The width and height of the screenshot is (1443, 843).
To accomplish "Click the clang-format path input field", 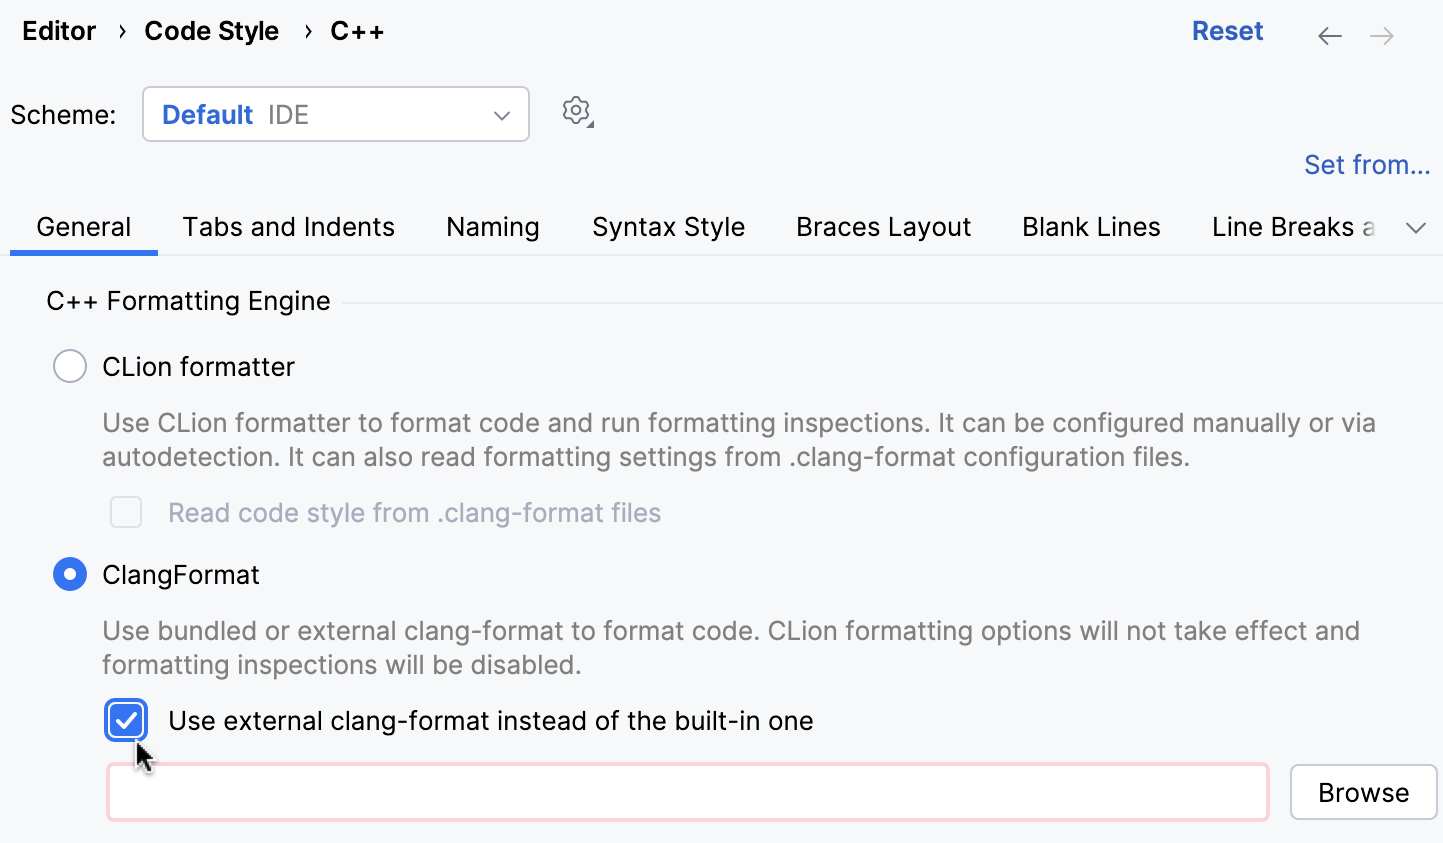I will pyautogui.click(x=687, y=791).
